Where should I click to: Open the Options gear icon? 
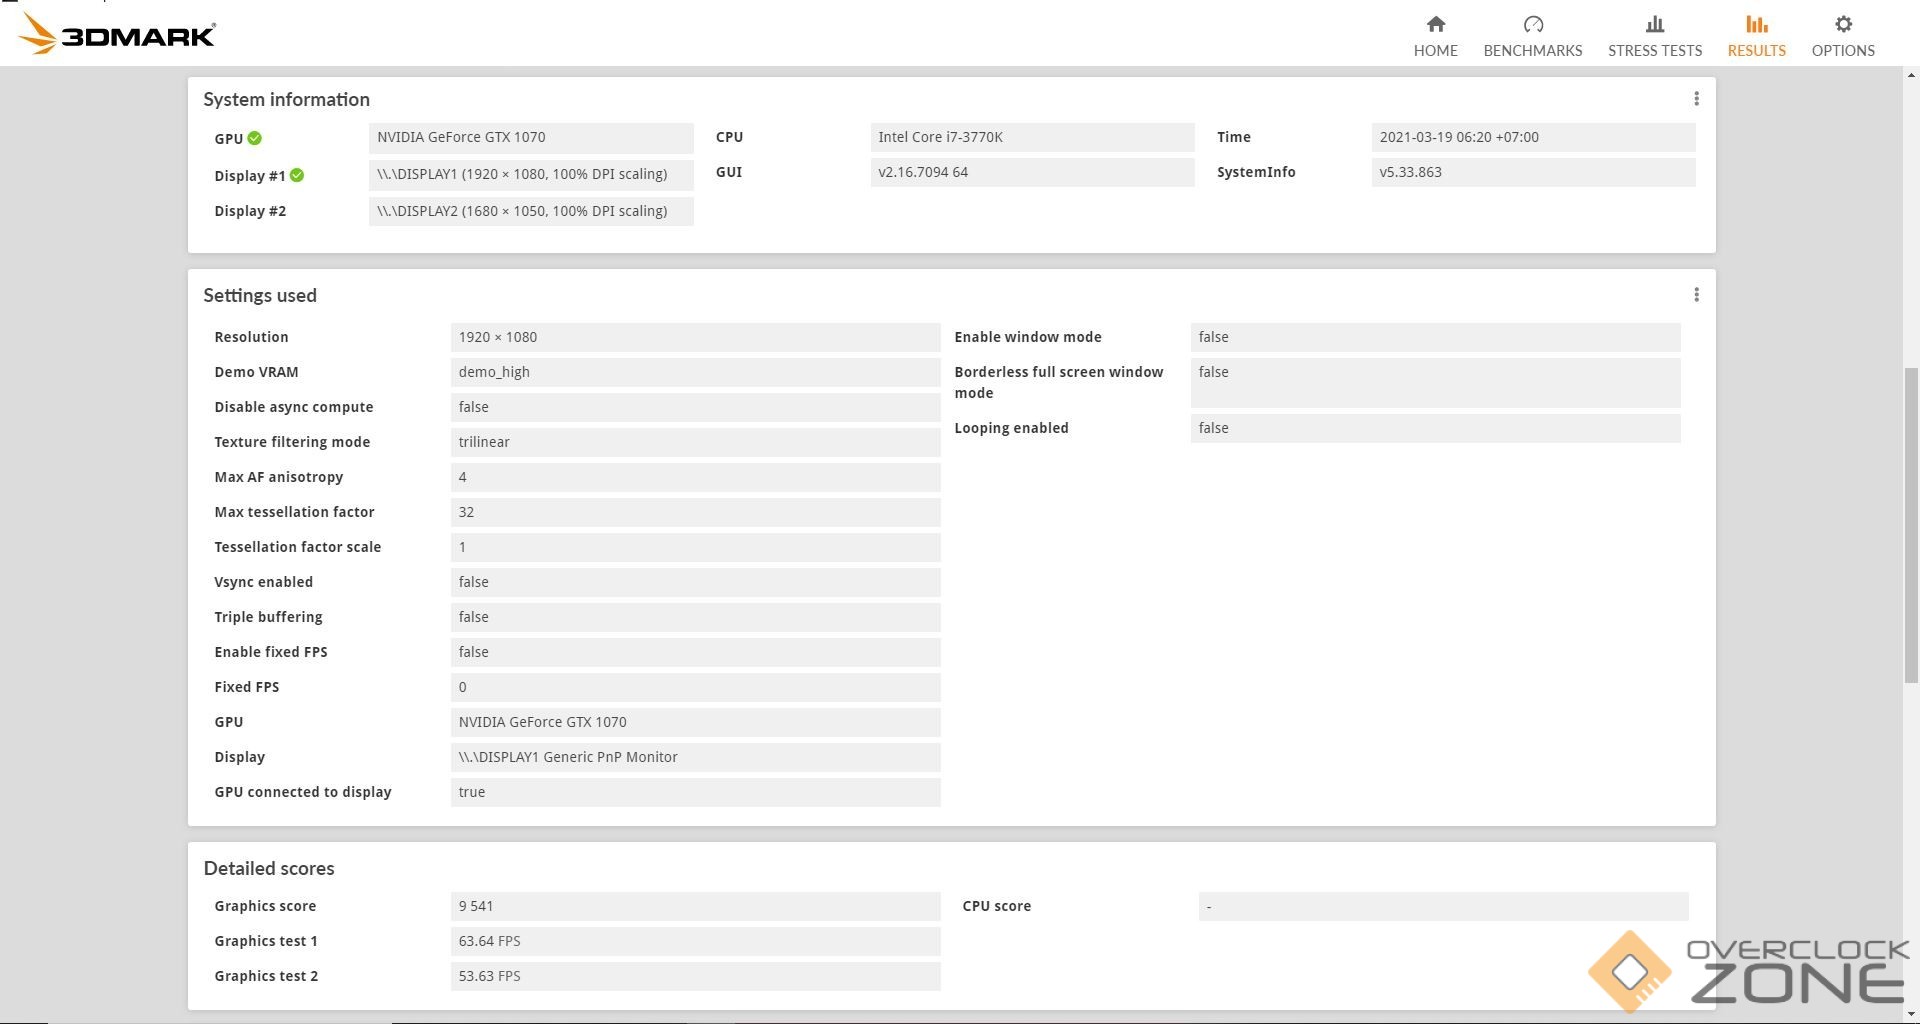click(x=1842, y=24)
